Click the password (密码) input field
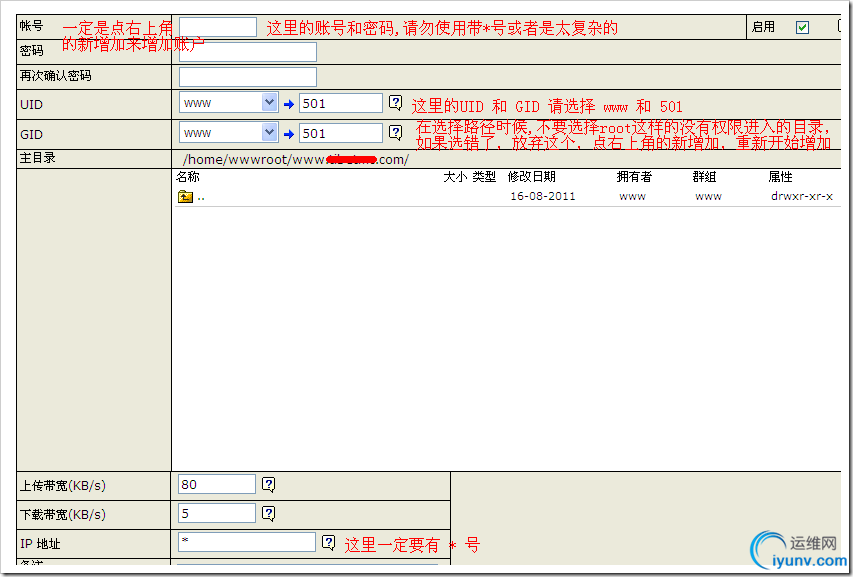This screenshot has height=577, width=853. (248, 52)
